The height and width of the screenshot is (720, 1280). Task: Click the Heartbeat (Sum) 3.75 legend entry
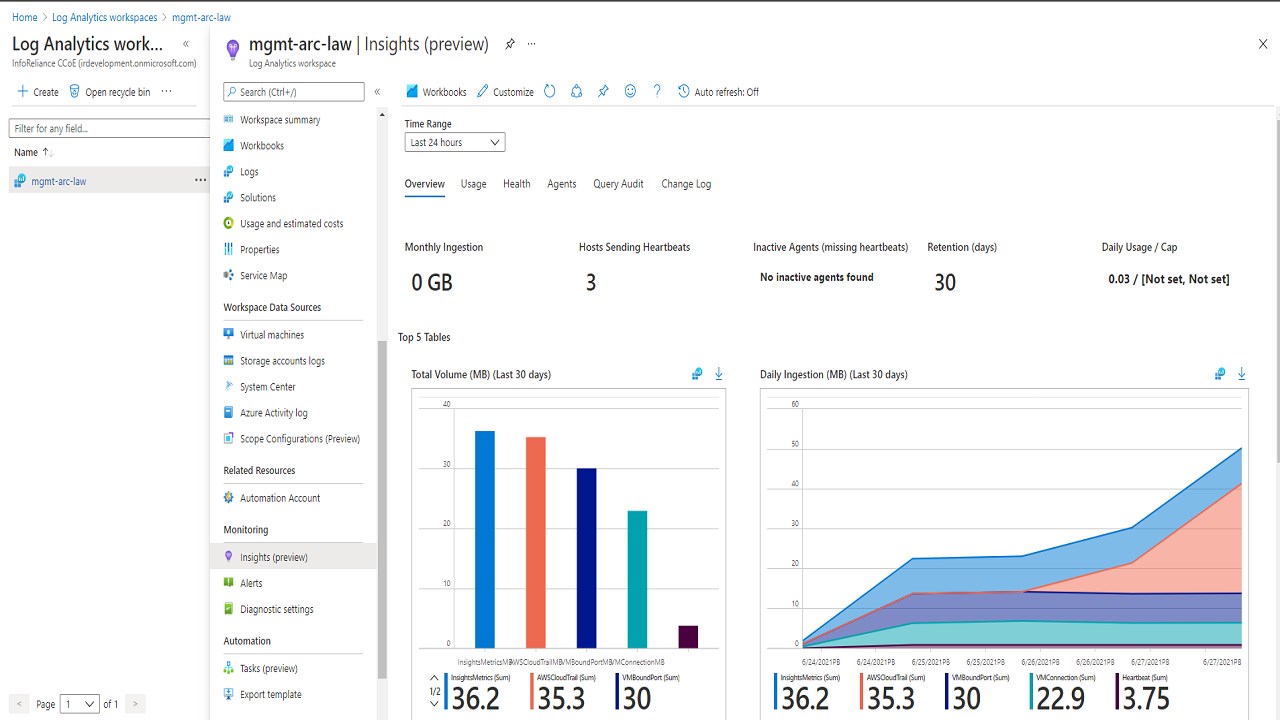(x=1144, y=691)
